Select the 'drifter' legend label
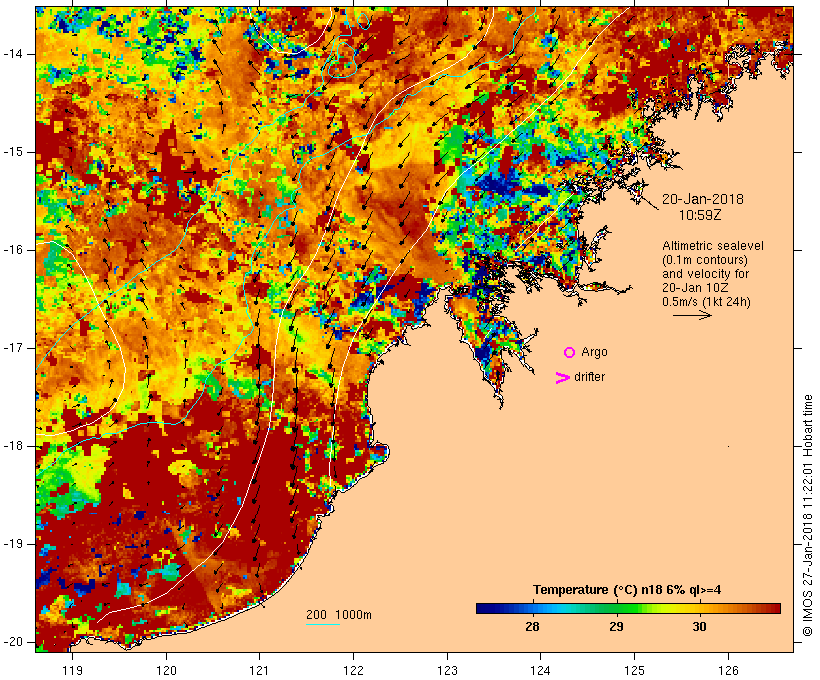Screen dimensions: 820x680 [x=589, y=377]
